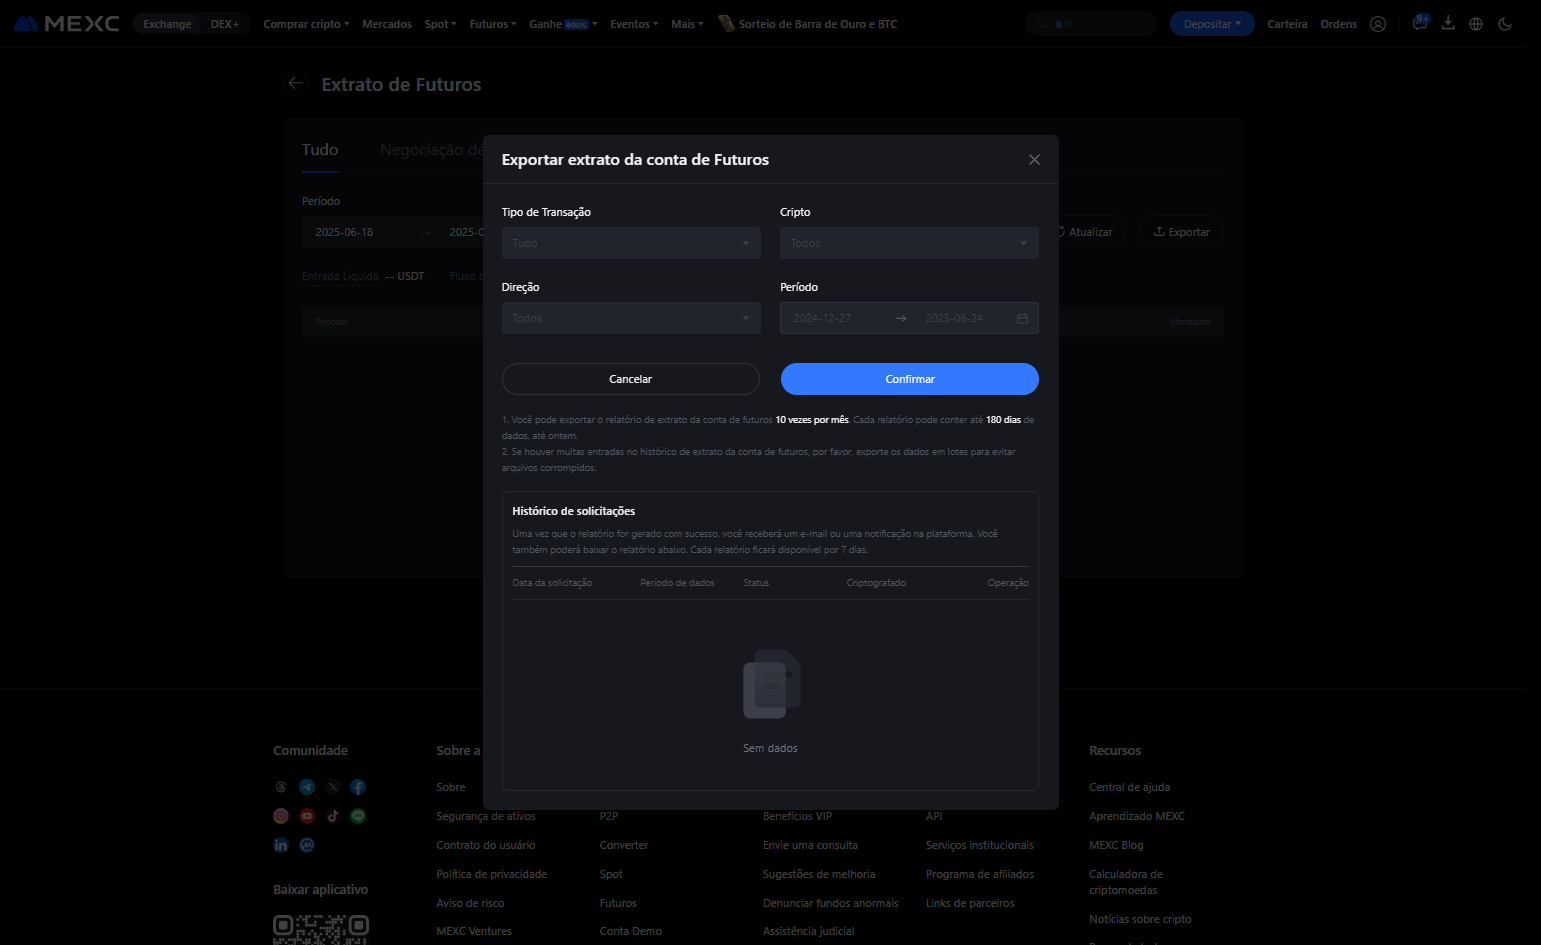This screenshot has width=1541, height=945.
Task: Expand the Futuros menu in header
Action: click(x=493, y=24)
